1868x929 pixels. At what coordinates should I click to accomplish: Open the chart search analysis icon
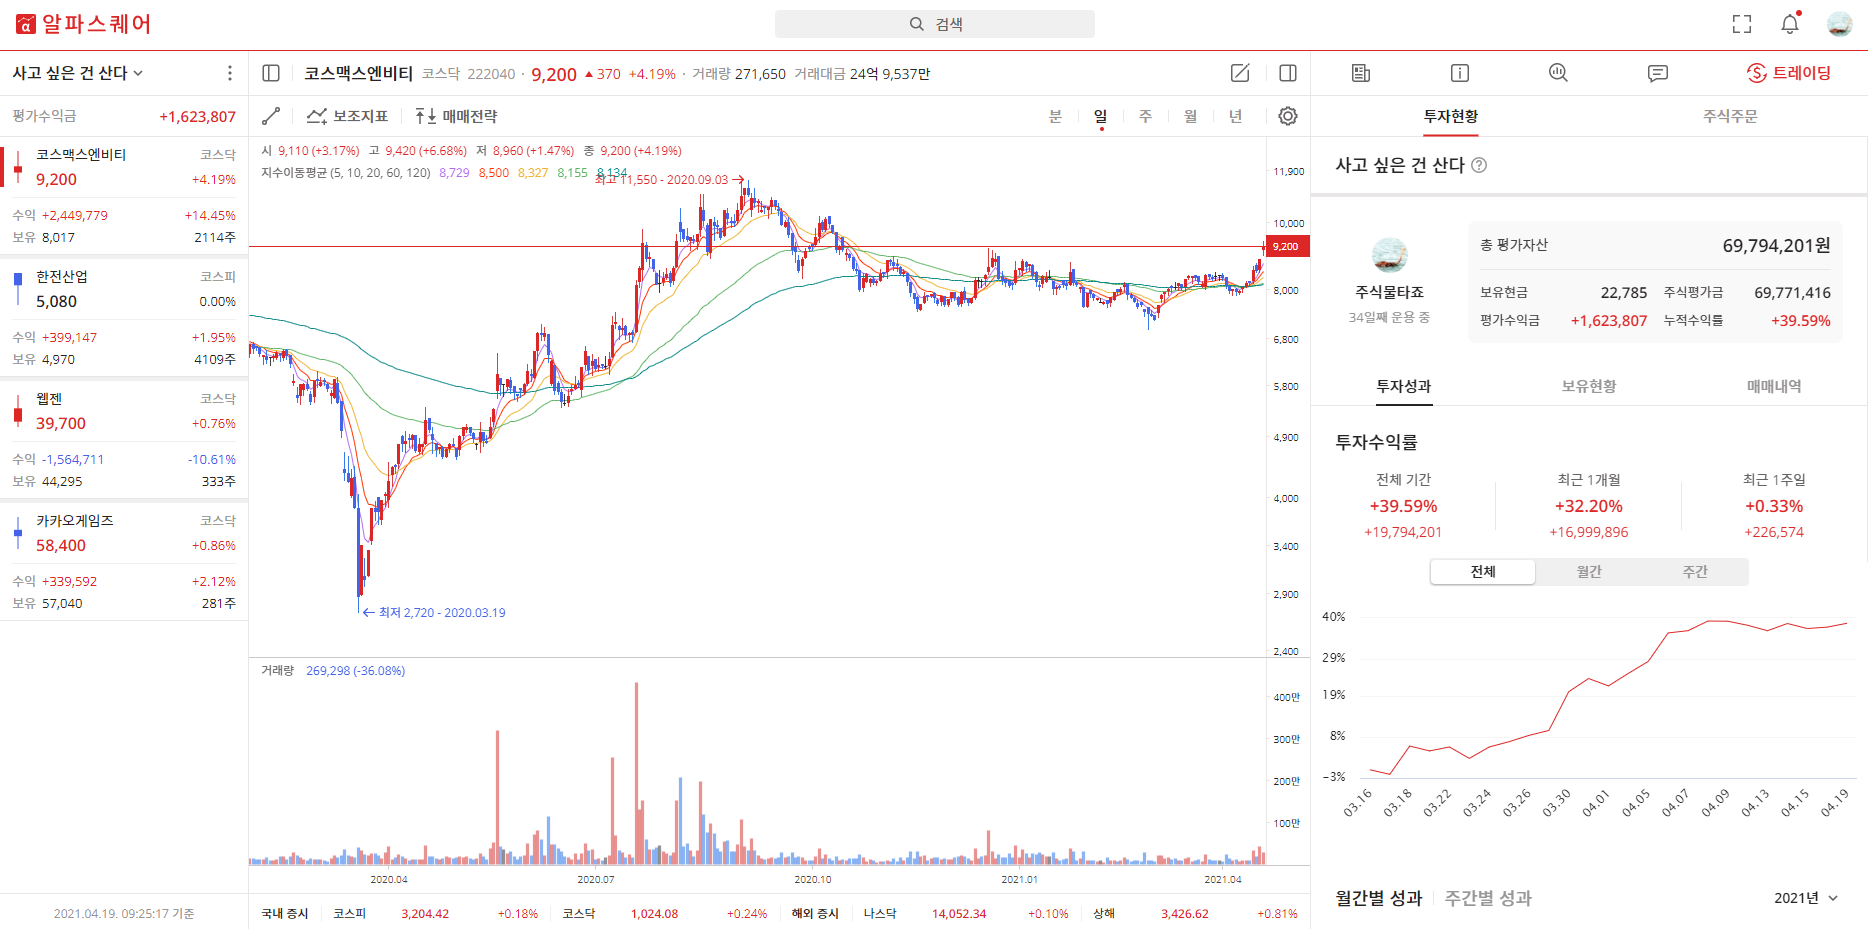click(1558, 73)
